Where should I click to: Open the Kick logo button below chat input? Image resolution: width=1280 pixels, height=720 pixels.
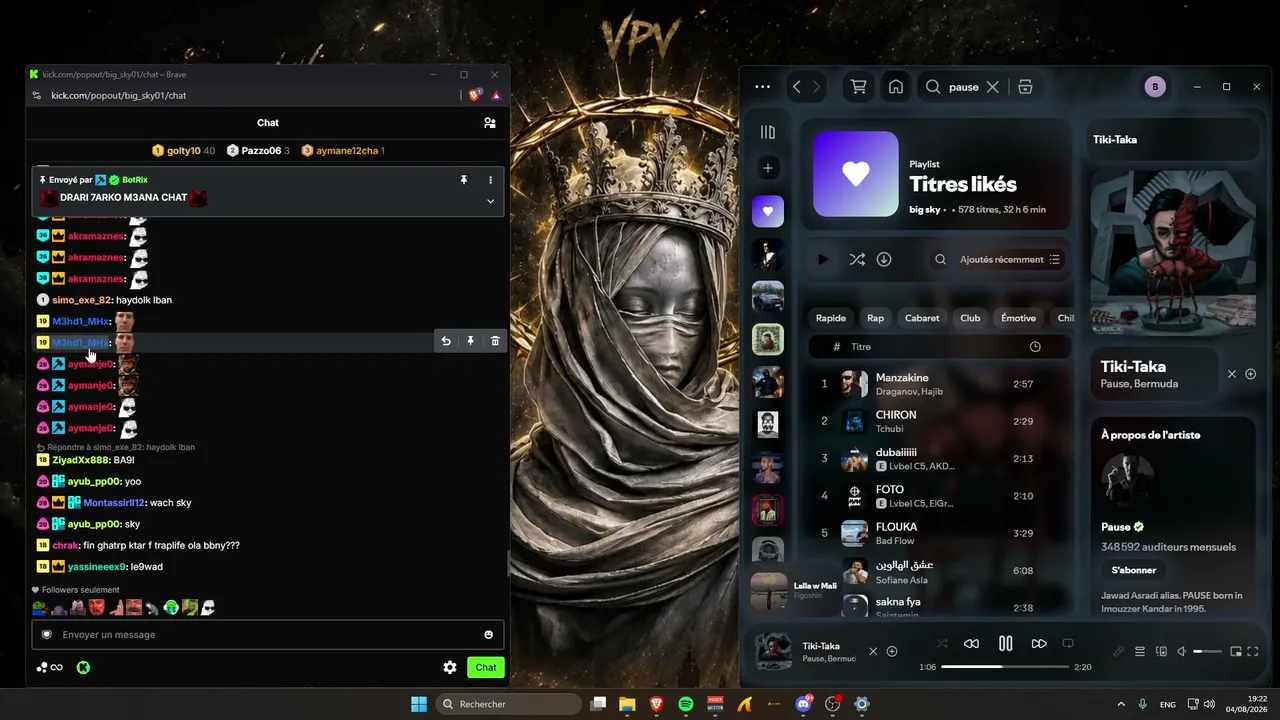point(83,667)
